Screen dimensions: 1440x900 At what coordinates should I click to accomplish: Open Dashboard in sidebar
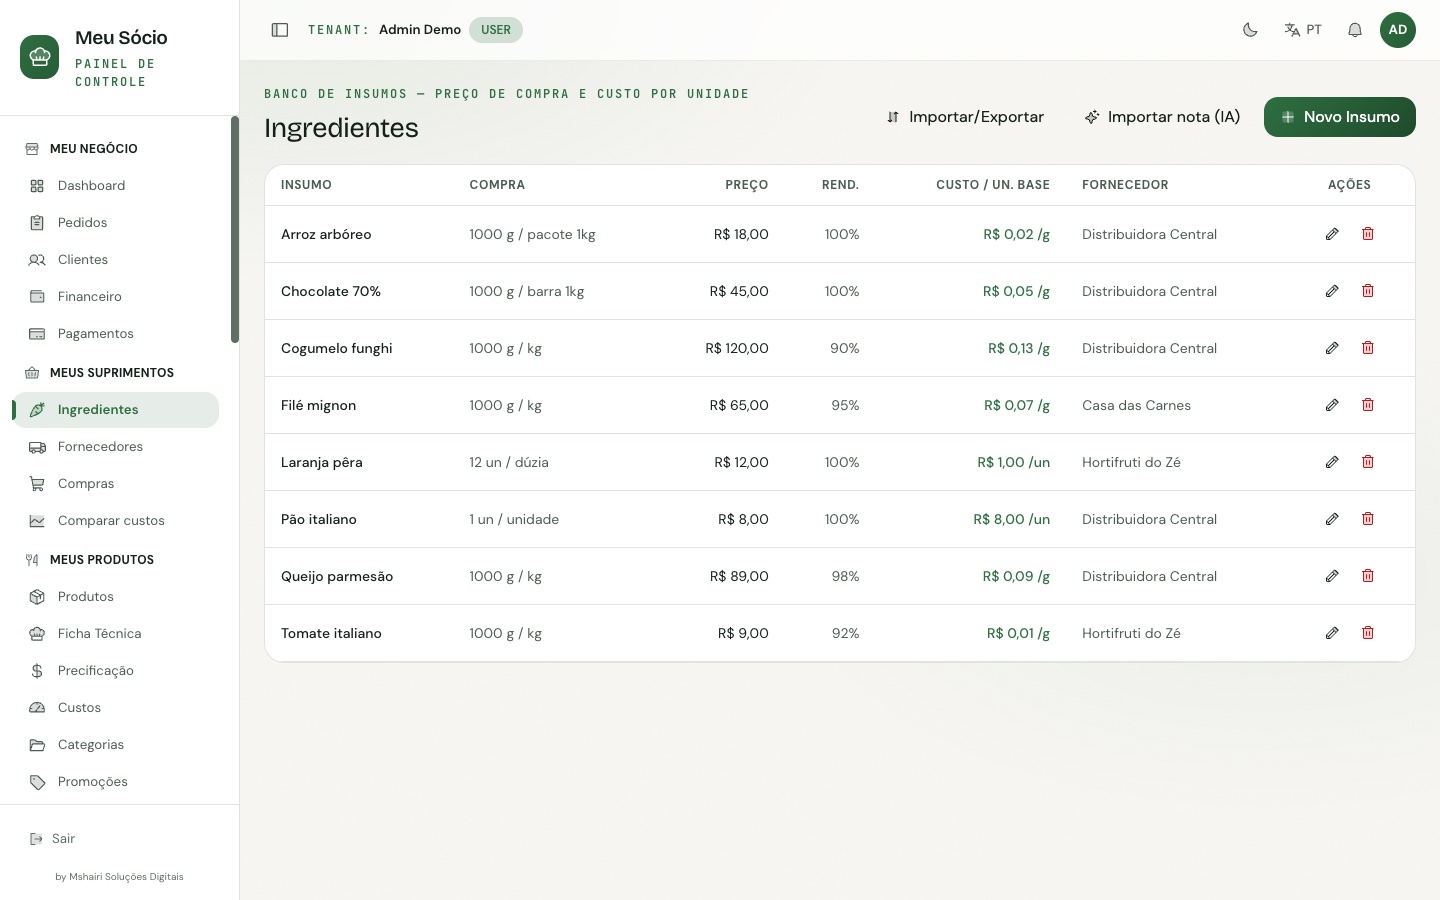click(116, 186)
